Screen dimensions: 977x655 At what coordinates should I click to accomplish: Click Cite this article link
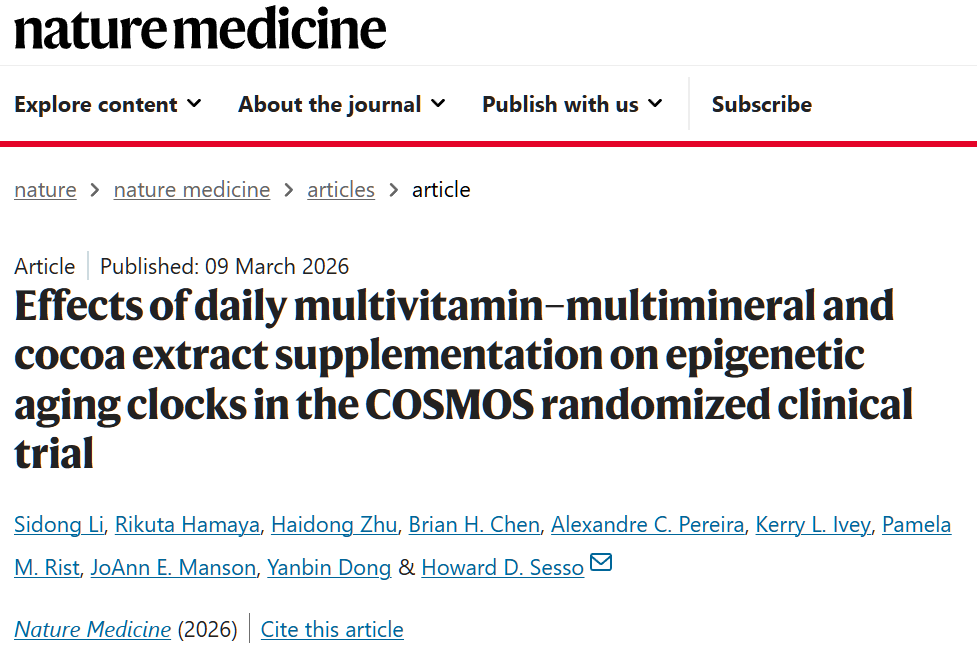click(x=332, y=629)
